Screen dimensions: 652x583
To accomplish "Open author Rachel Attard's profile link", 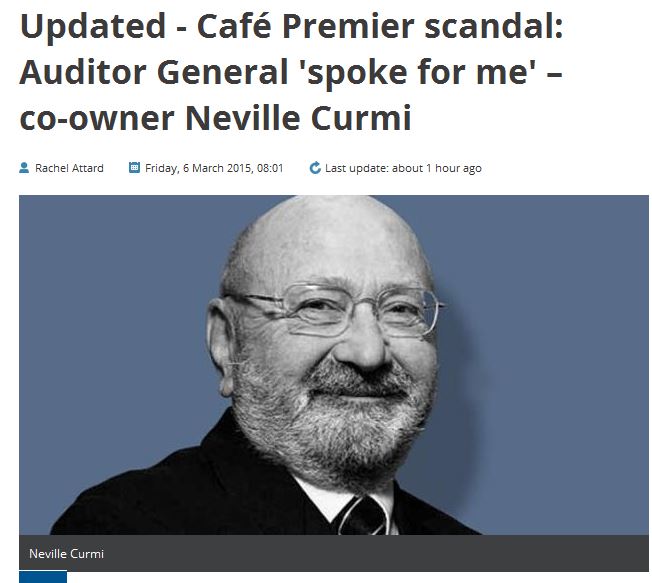I will point(69,168).
